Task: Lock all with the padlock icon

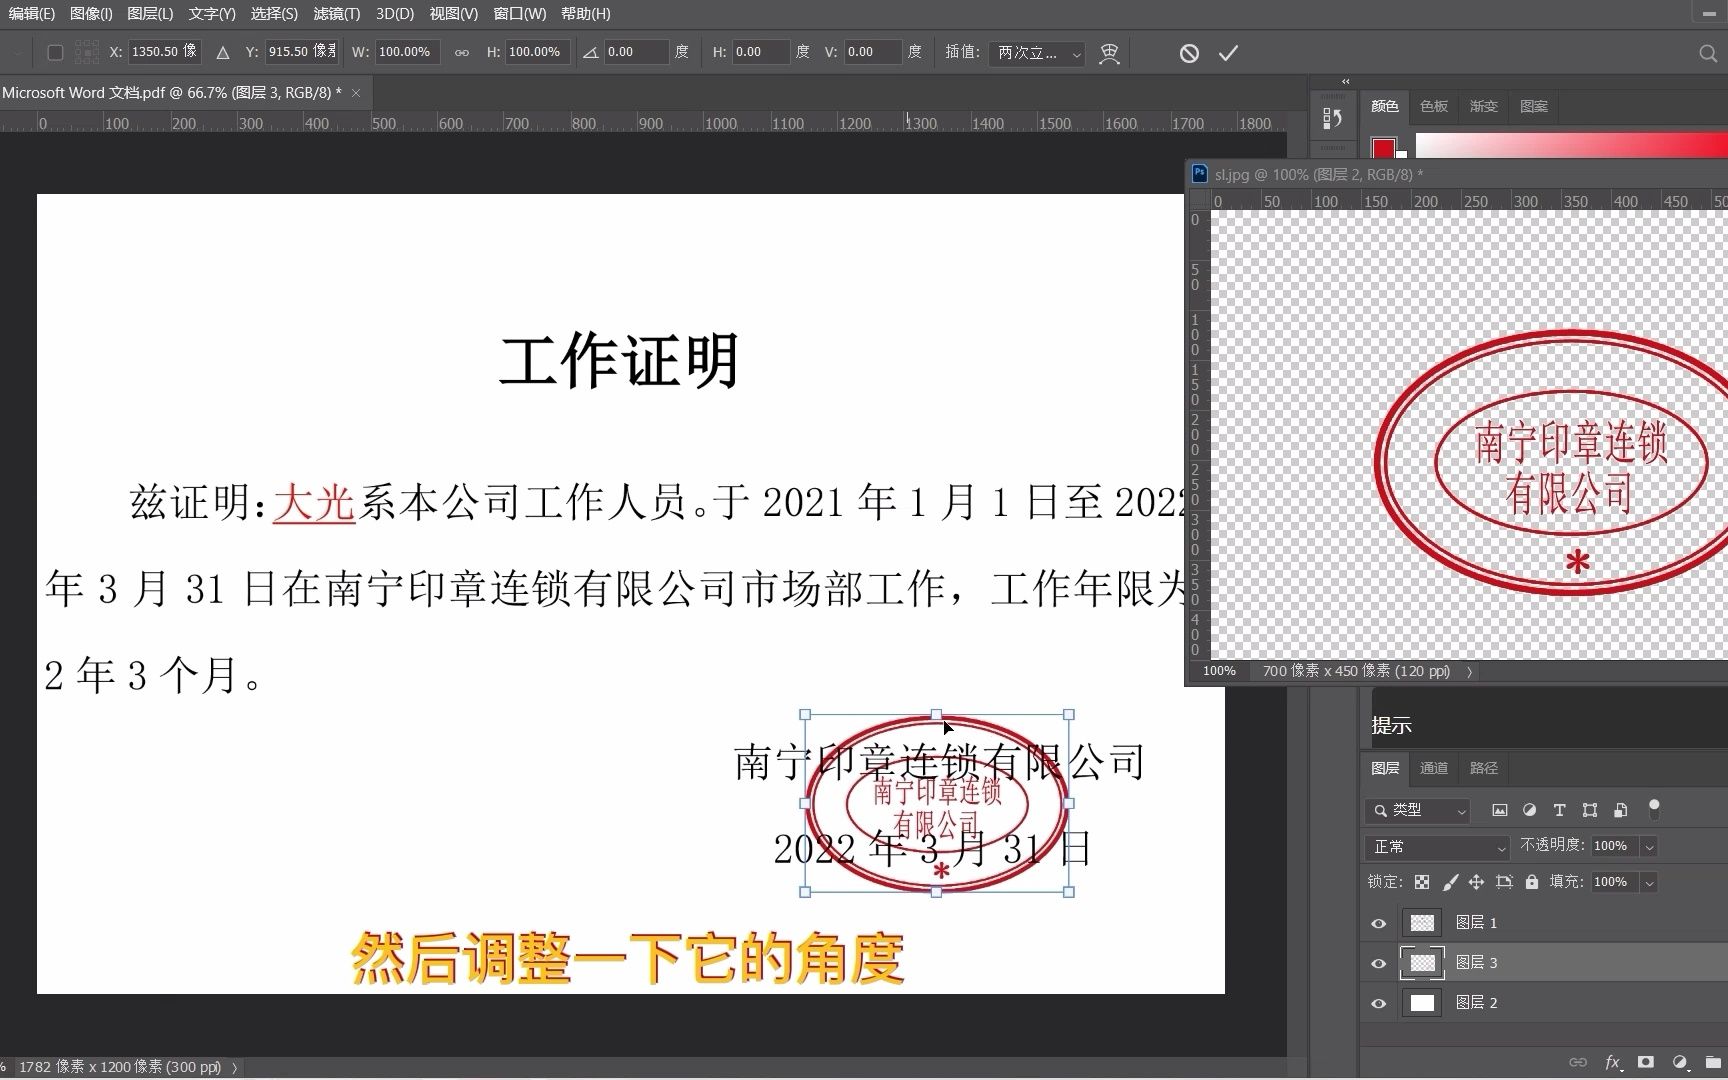Action: [1532, 882]
